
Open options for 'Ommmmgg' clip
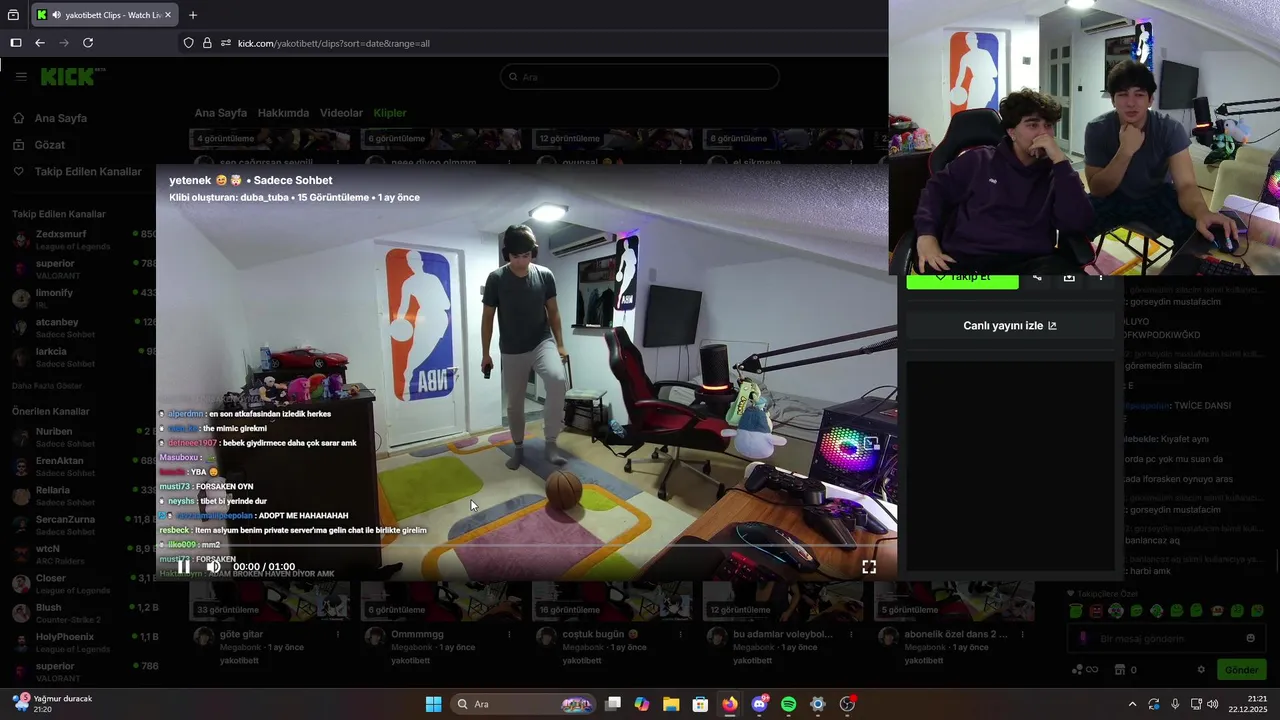[510, 635]
